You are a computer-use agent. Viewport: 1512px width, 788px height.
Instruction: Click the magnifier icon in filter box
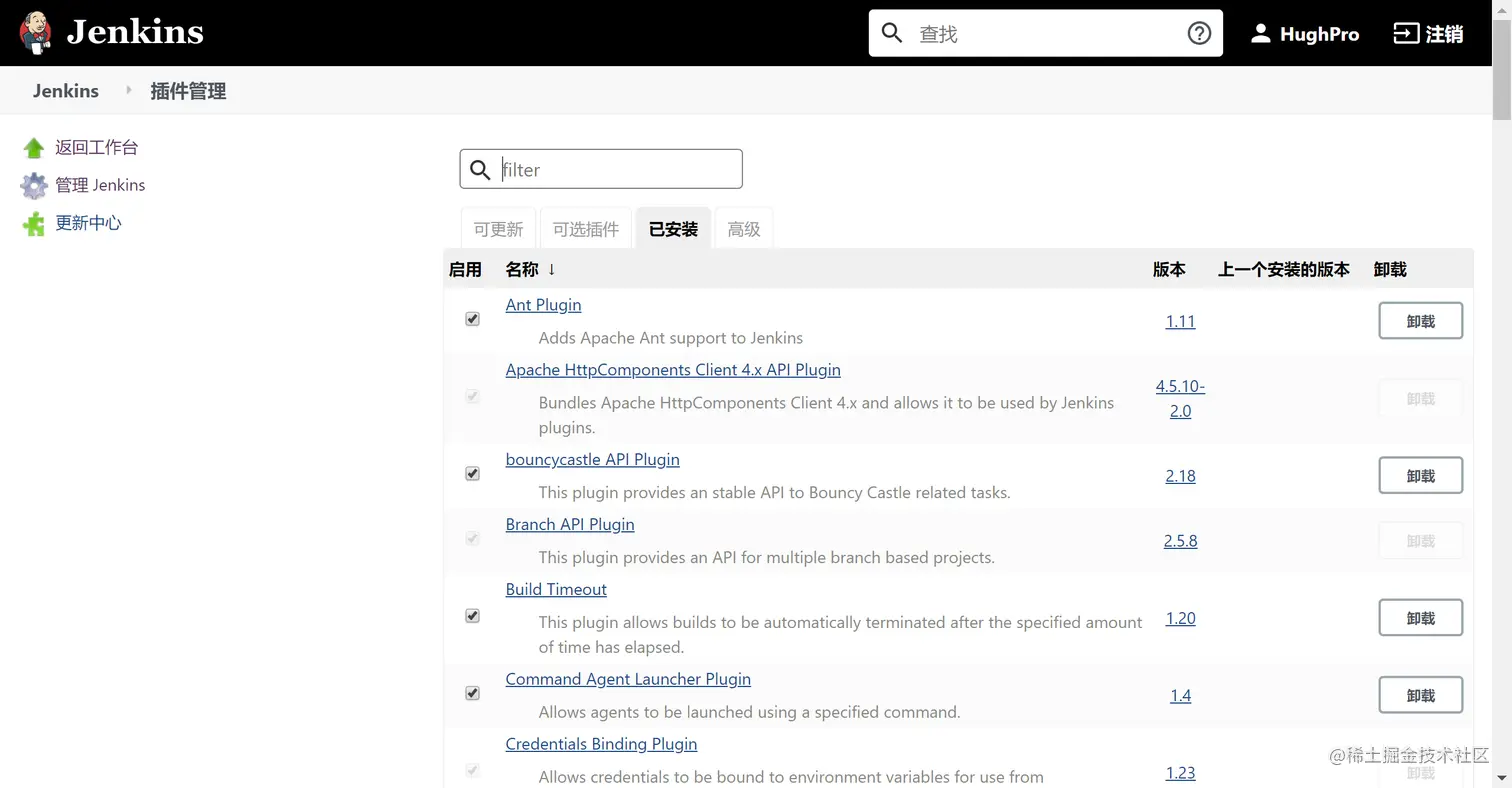pyautogui.click(x=481, y=169)
